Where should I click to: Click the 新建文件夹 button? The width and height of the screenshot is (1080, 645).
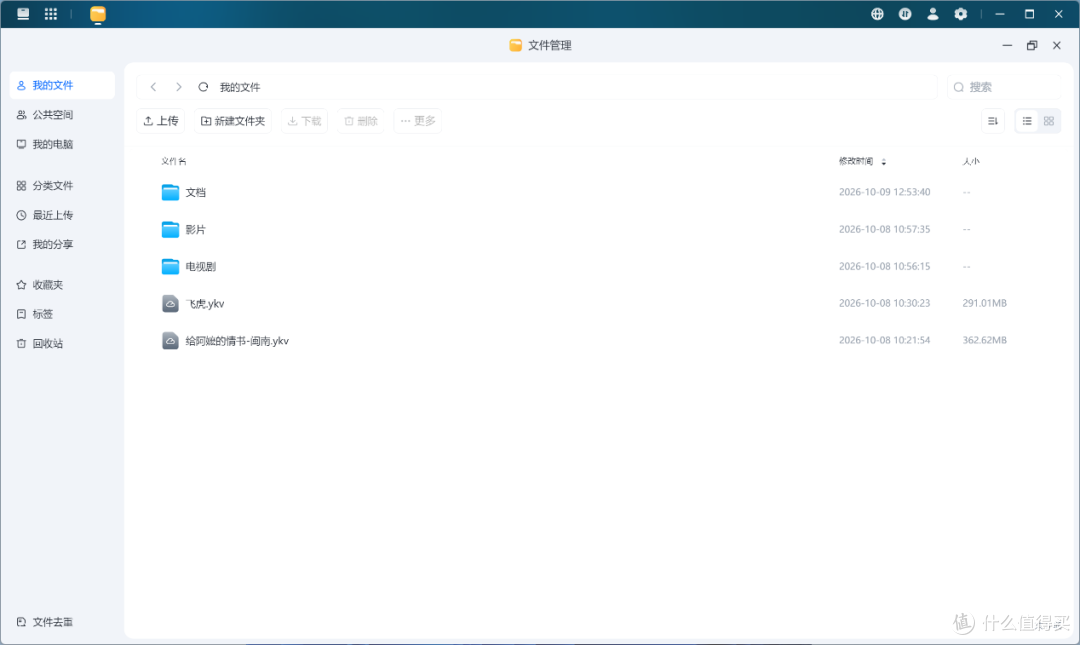point(233,121)
